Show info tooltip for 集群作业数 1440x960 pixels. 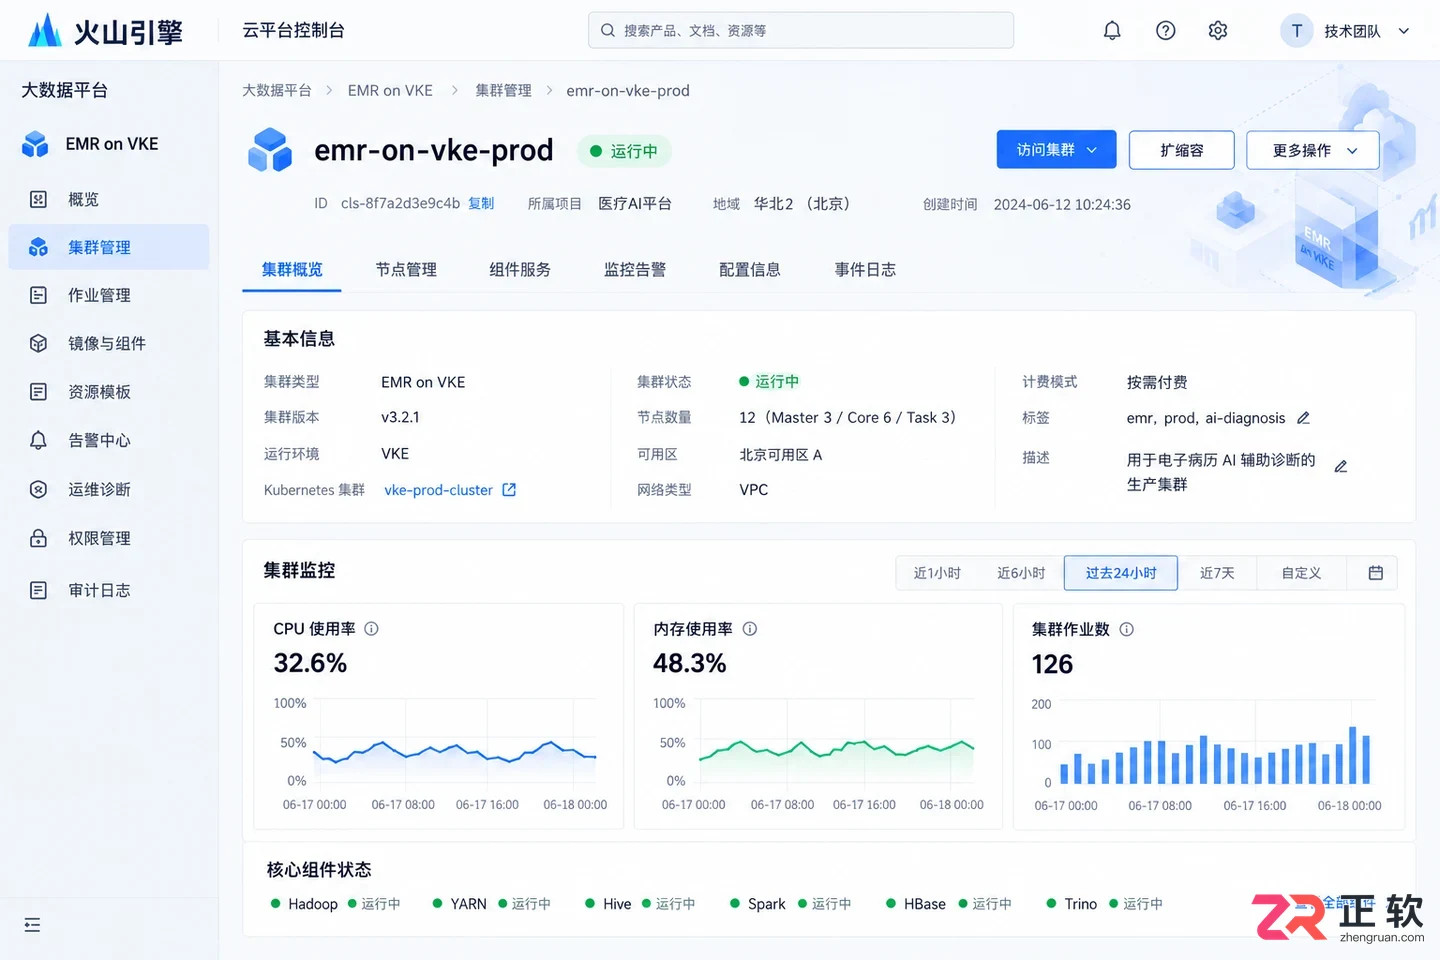[1127, 629]
